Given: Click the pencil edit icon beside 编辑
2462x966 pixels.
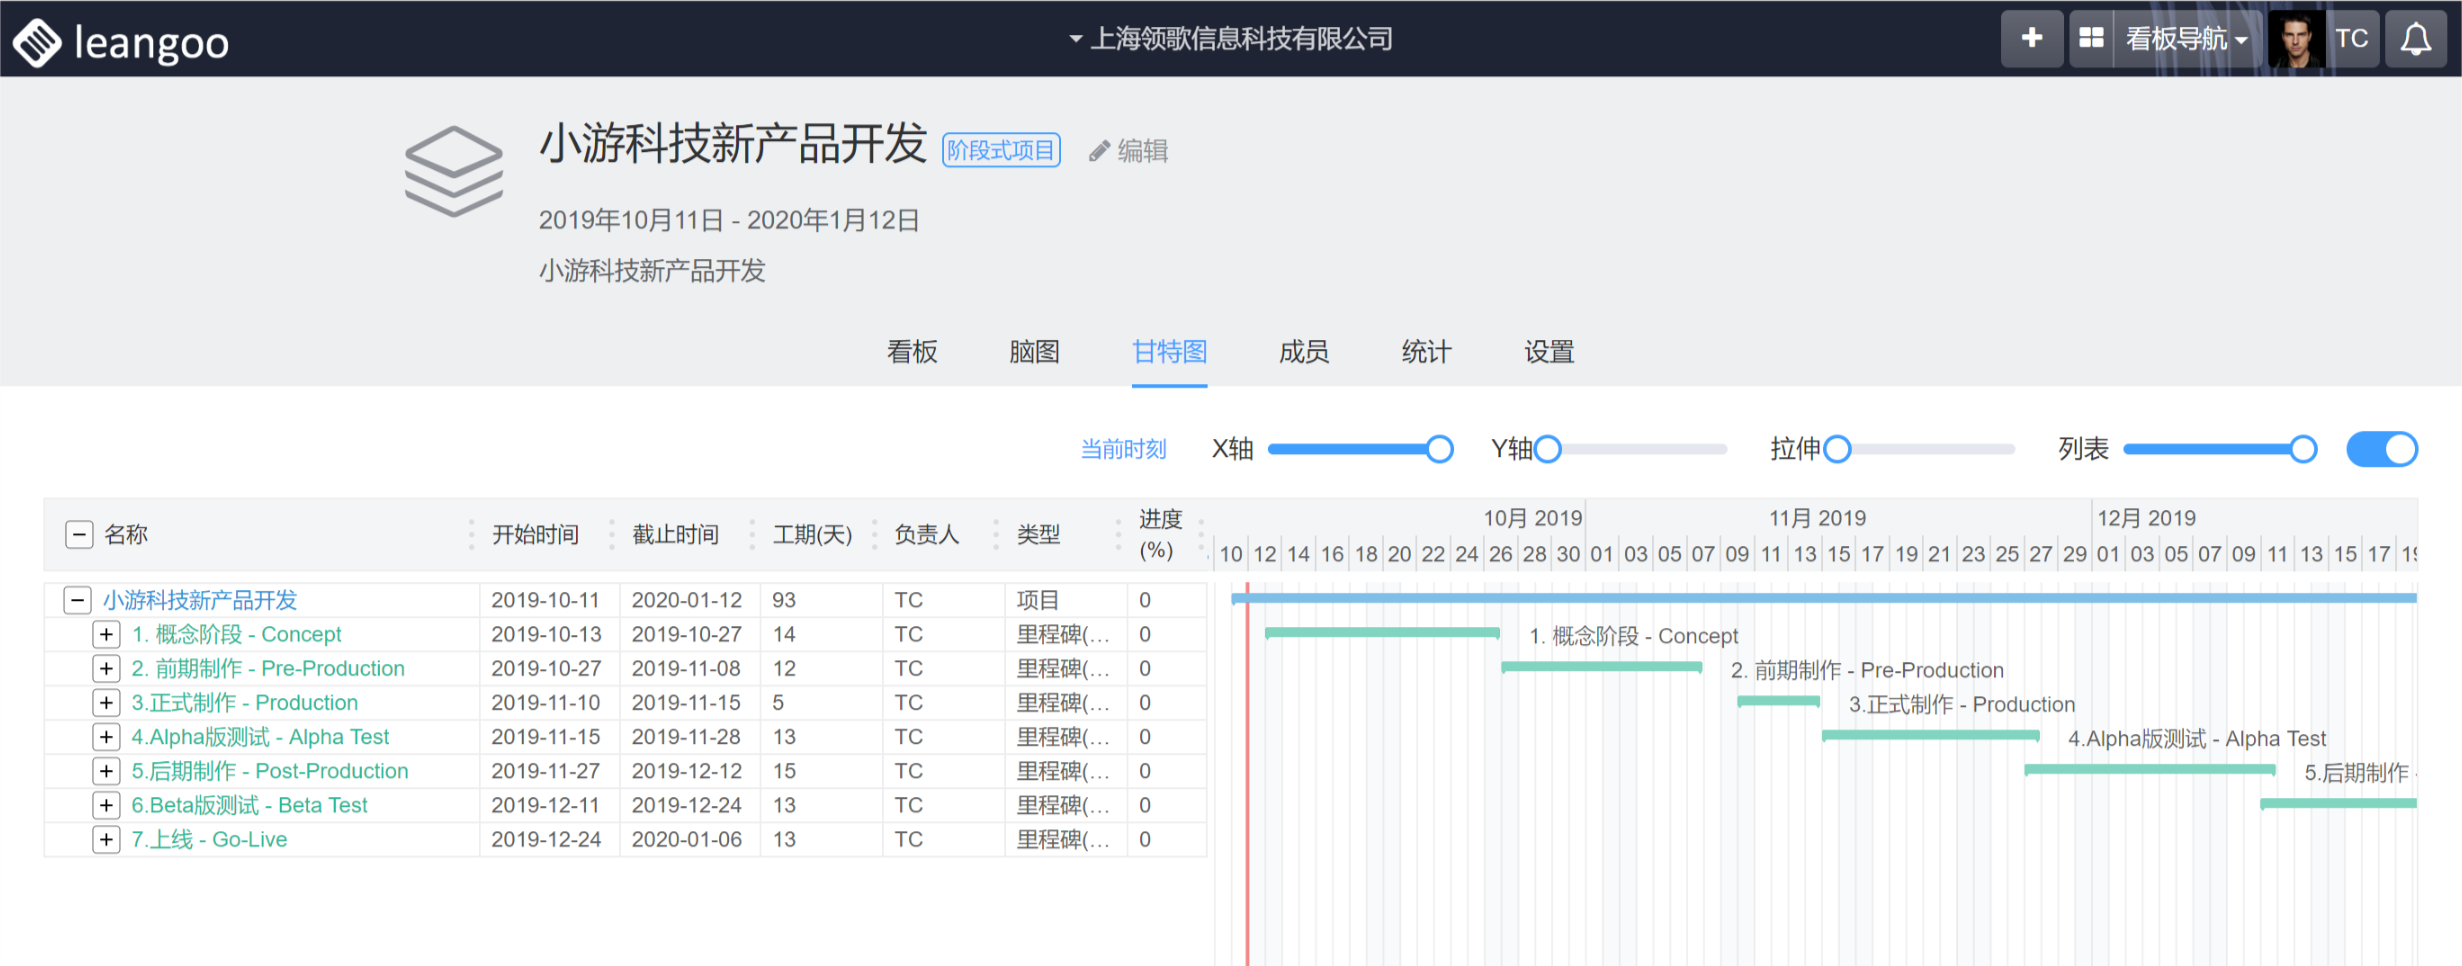Looking at the screenshot, I should 1099,151.
